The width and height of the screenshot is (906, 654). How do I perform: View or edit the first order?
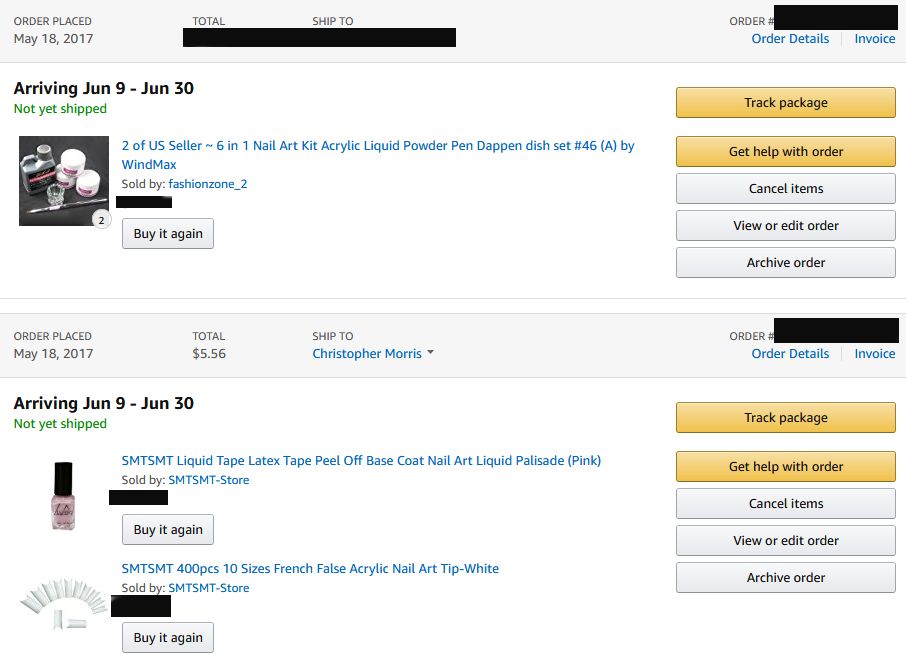(x=785, y=226)
